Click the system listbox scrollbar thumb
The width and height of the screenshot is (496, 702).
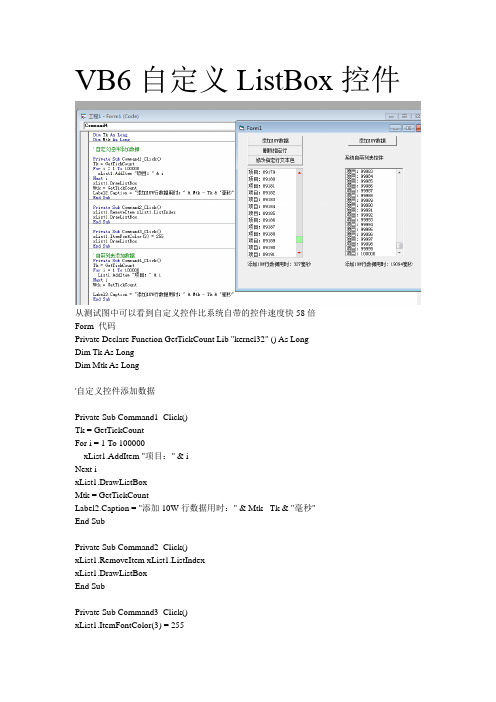tap(399, 245)
